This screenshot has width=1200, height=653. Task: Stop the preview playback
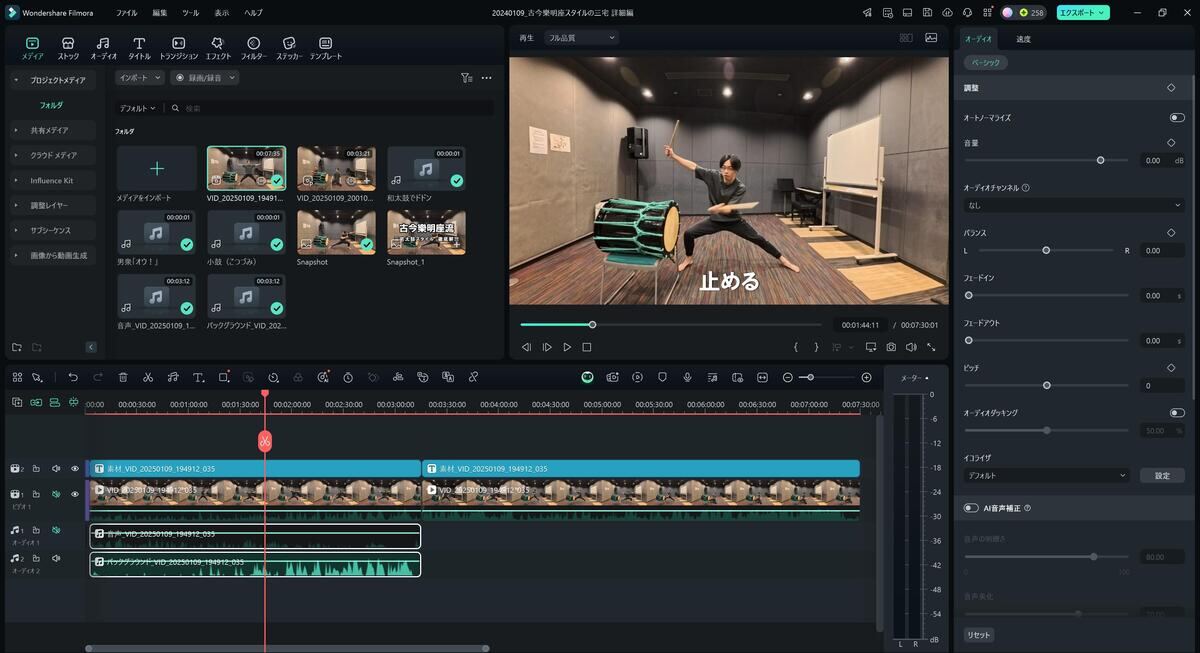coord(587,347)
